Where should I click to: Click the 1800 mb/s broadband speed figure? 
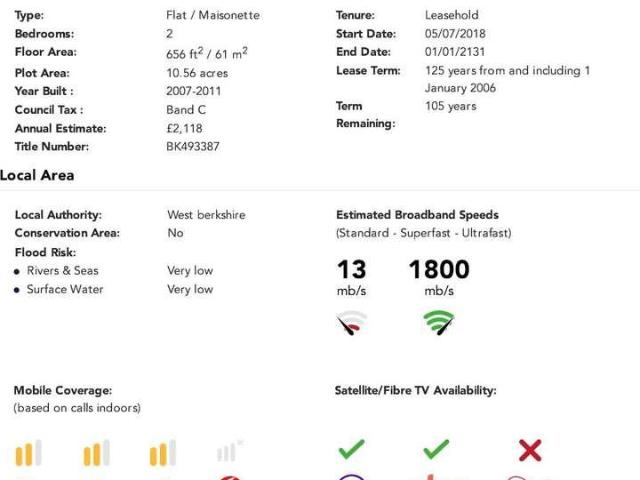pos(438,269)
